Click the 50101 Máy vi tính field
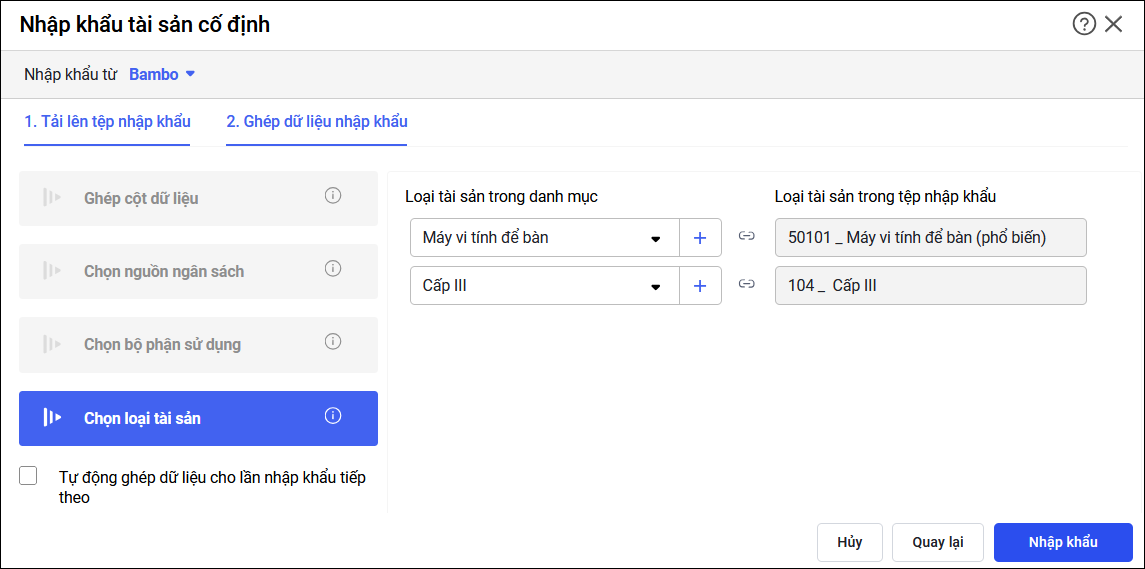1145x569 pixels. 930,238
